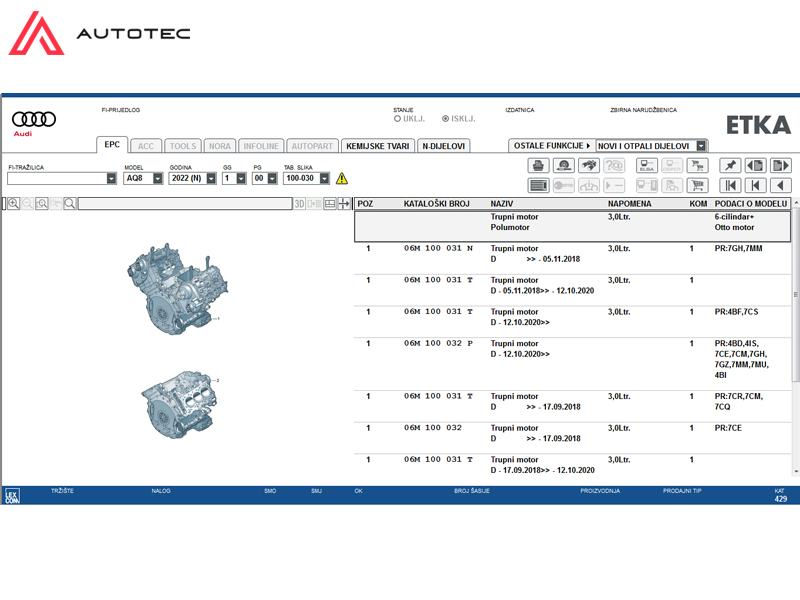Step back one entry with left arrow
The image size is (800, 600).
[781, 185]
